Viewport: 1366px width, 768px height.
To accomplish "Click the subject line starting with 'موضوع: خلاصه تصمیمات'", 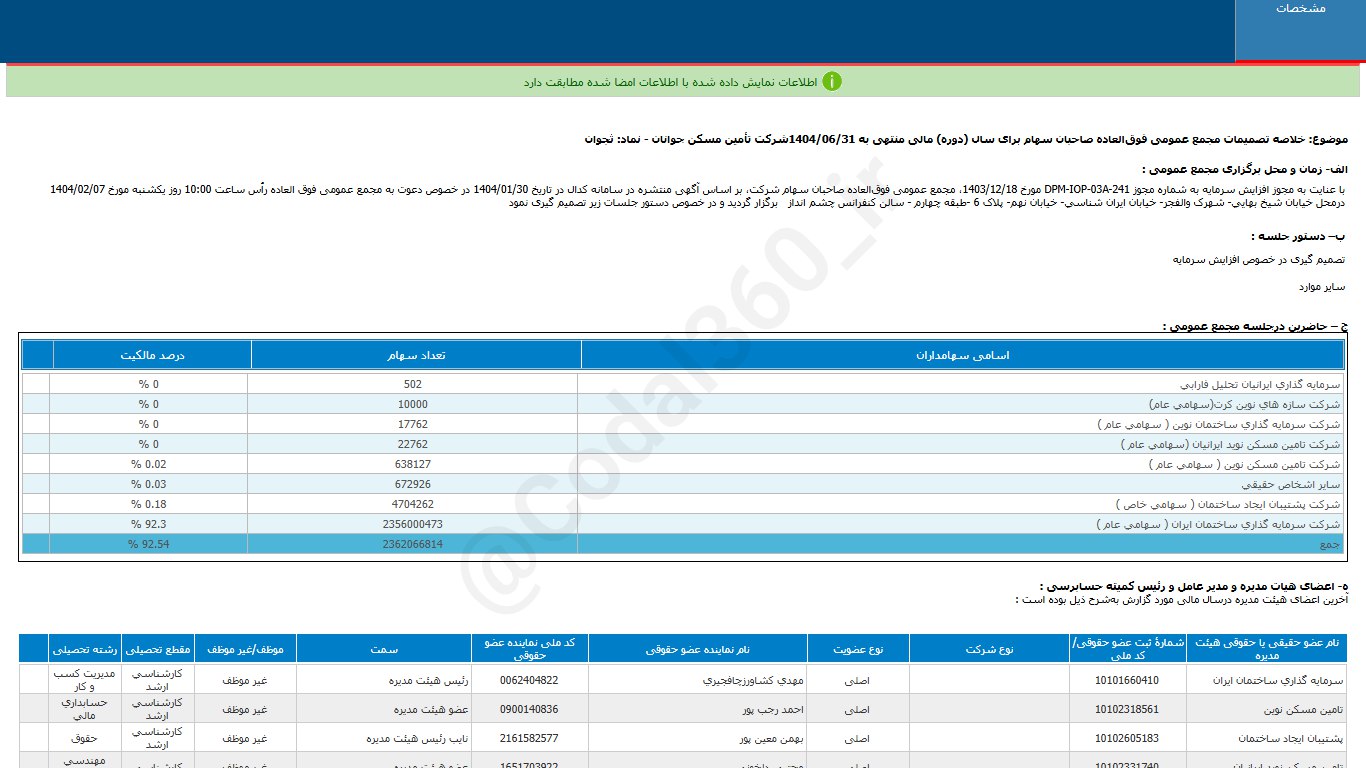I will tap(966, 140).
